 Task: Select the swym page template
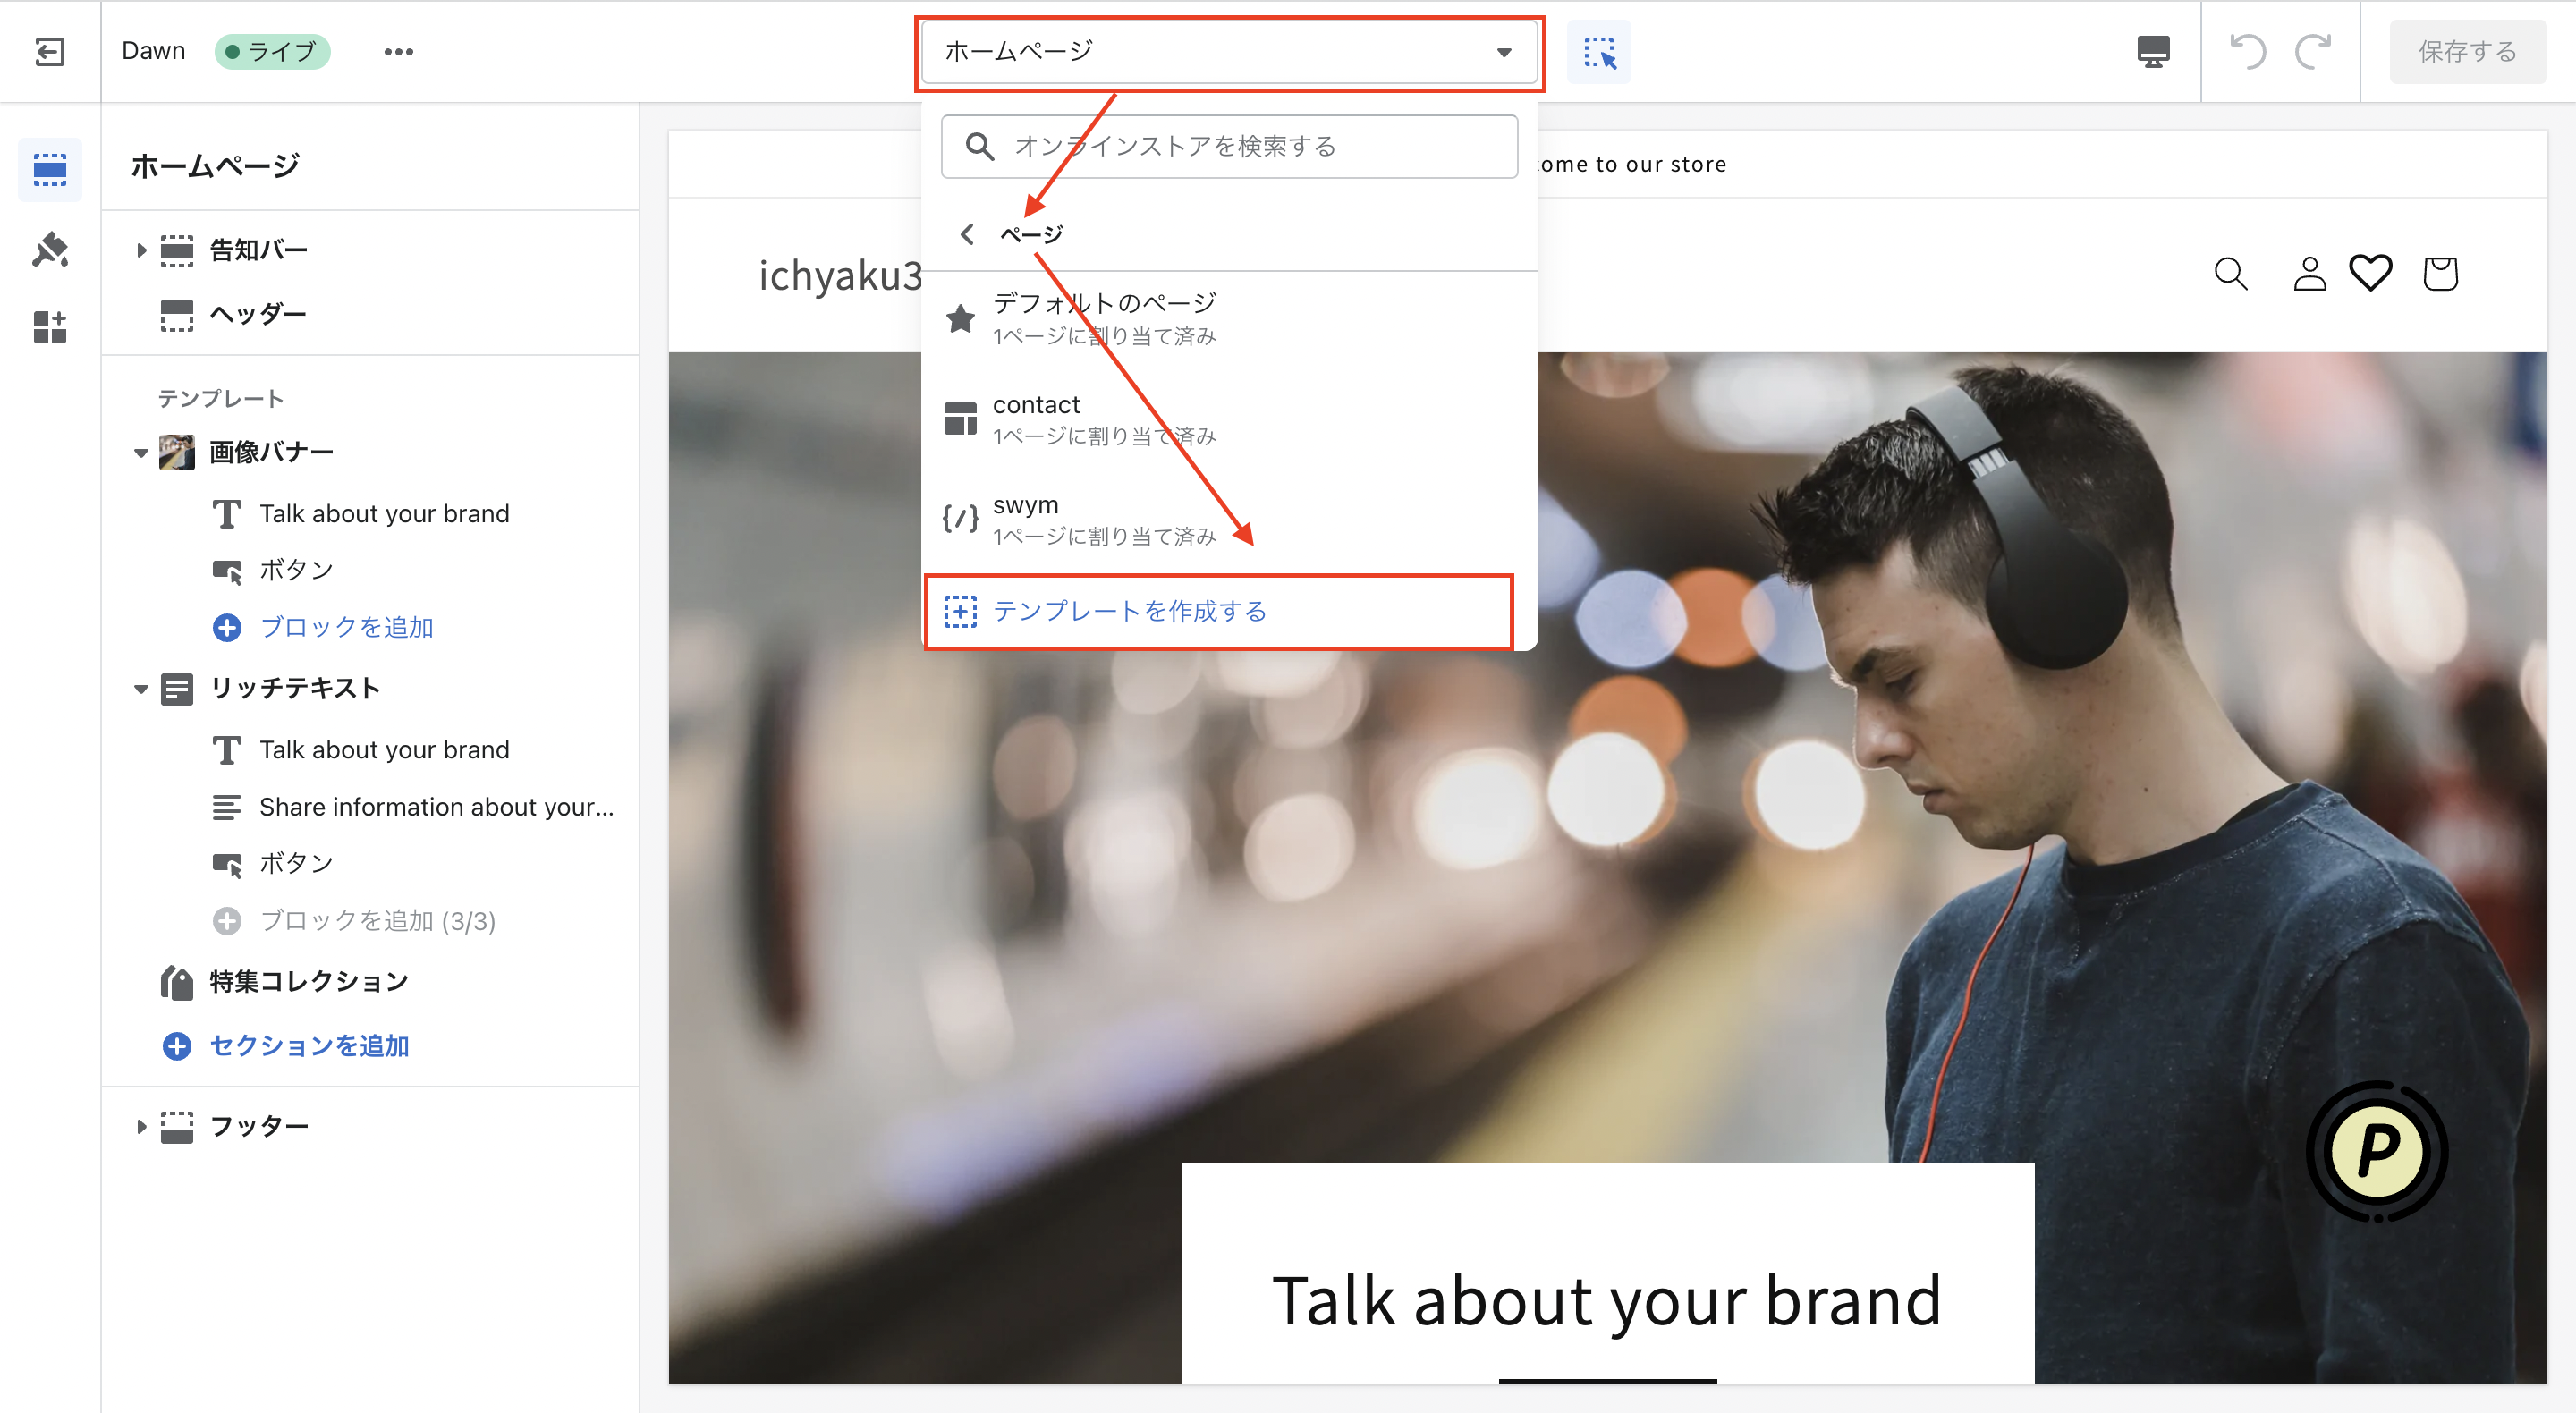point(1229,519)
